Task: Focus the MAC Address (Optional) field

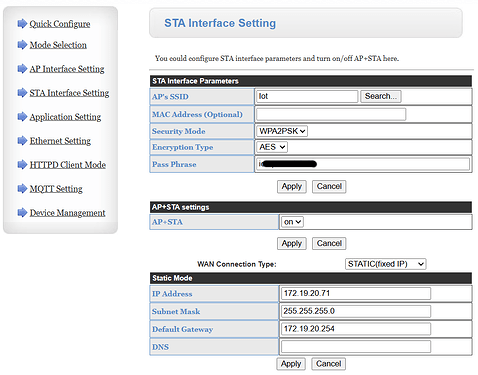Action: 331,114
